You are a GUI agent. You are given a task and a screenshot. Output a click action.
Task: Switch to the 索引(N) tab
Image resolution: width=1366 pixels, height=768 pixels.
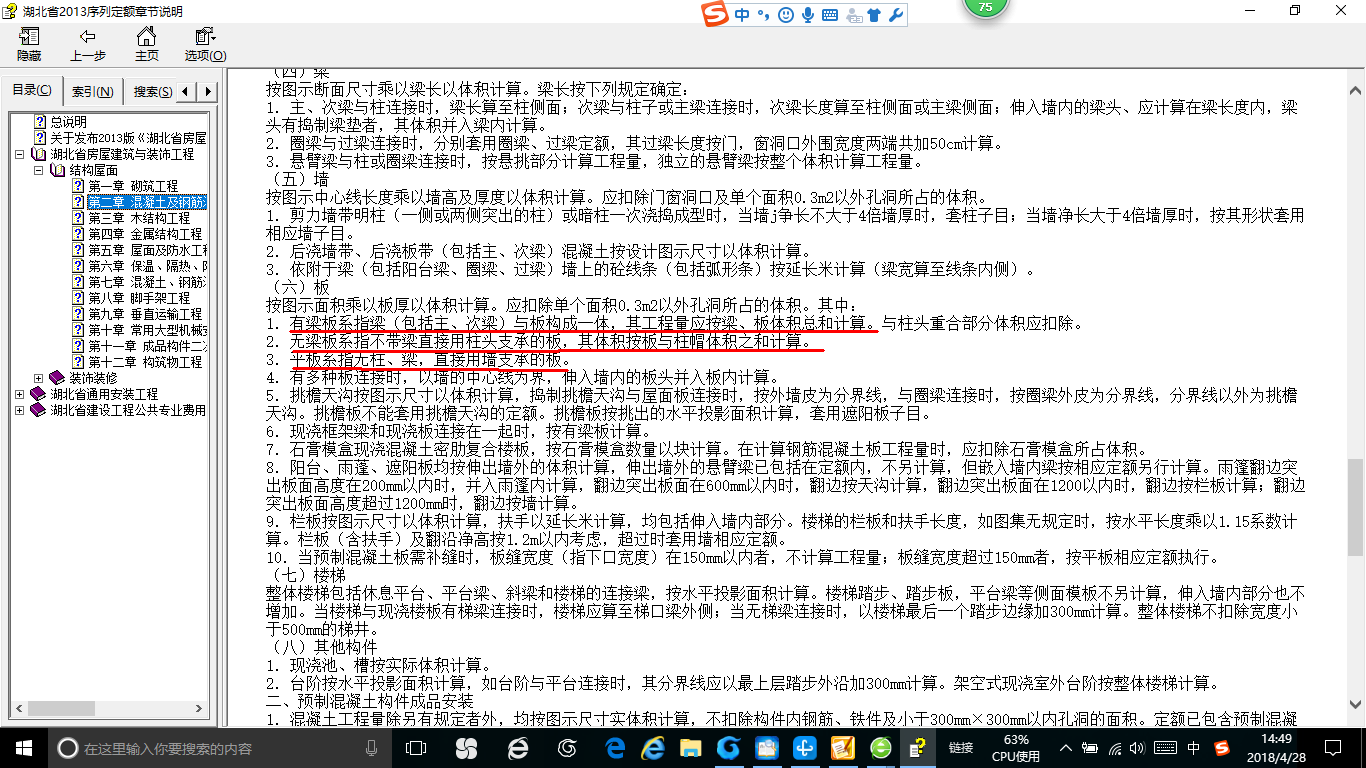coord(92,91)
